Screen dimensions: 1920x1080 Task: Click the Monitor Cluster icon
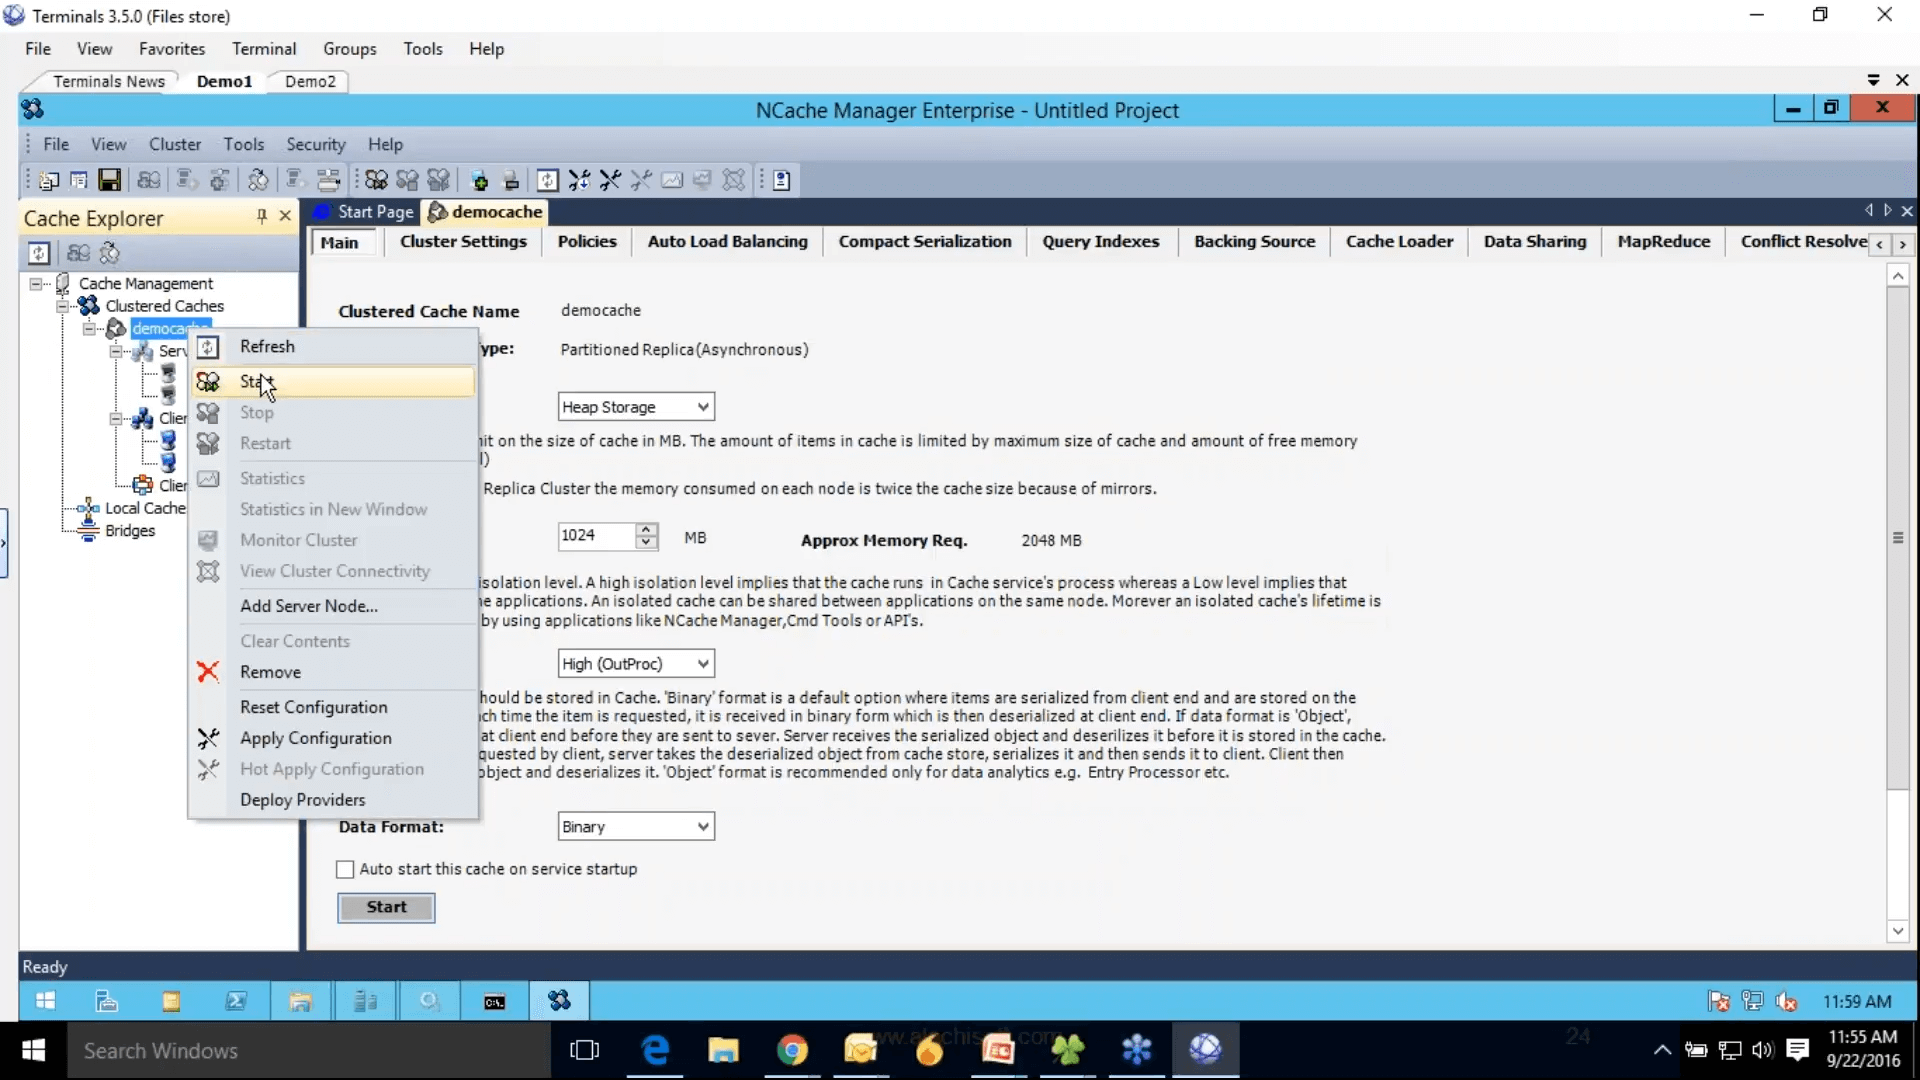point(207,539)
